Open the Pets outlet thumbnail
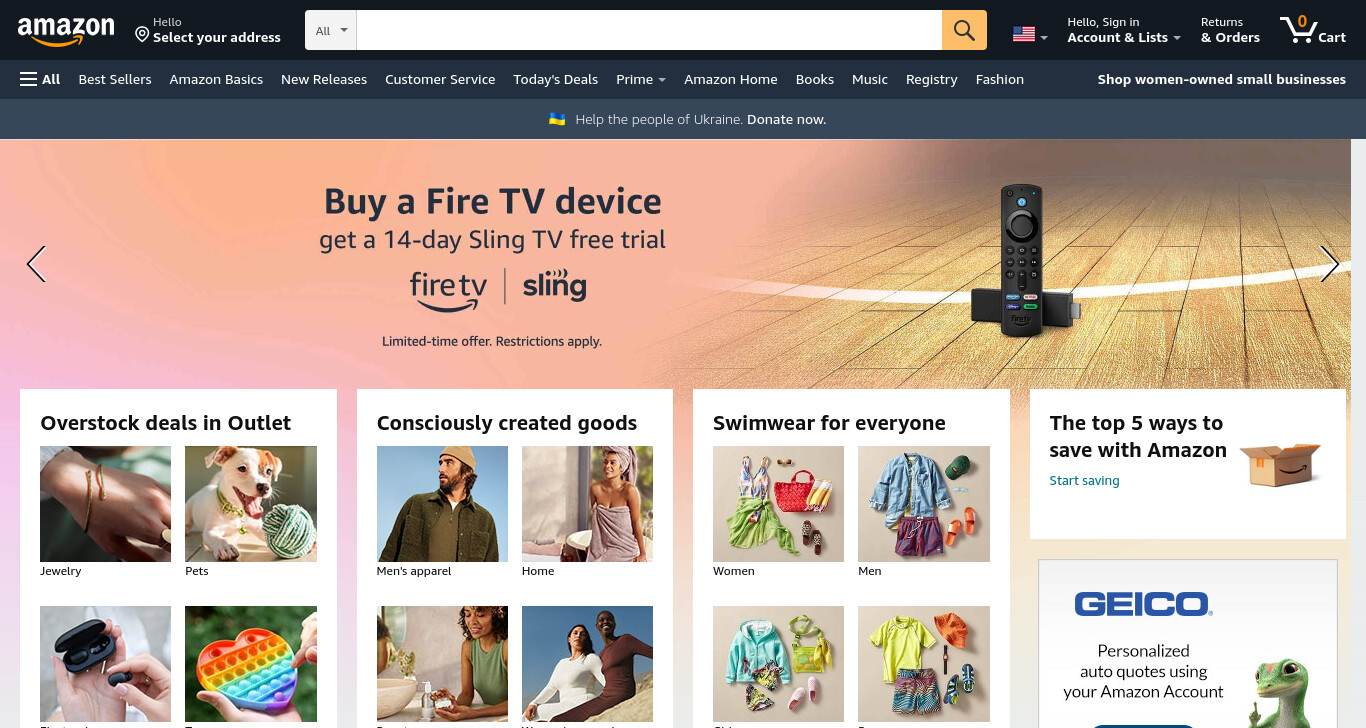 [251, 504]
